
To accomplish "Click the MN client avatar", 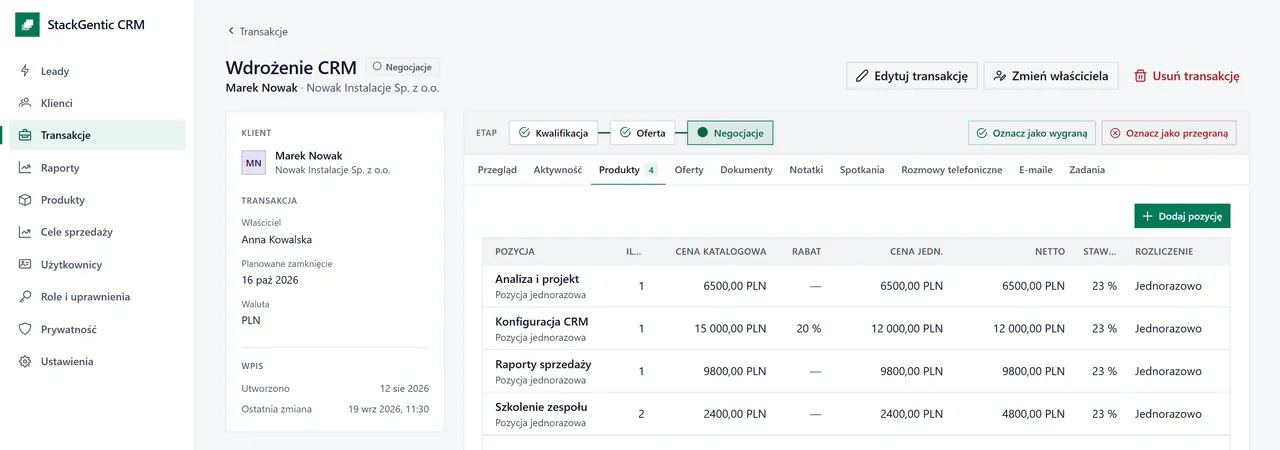I will click(x=254, y=162).
